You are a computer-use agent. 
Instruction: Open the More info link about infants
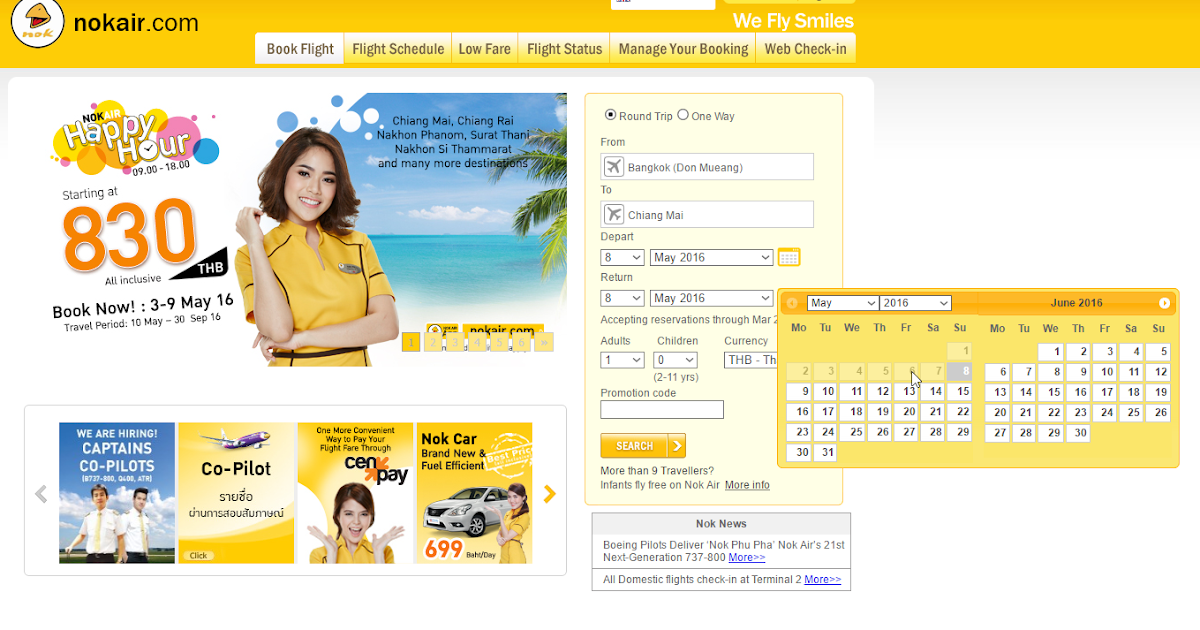pos(747,484)
